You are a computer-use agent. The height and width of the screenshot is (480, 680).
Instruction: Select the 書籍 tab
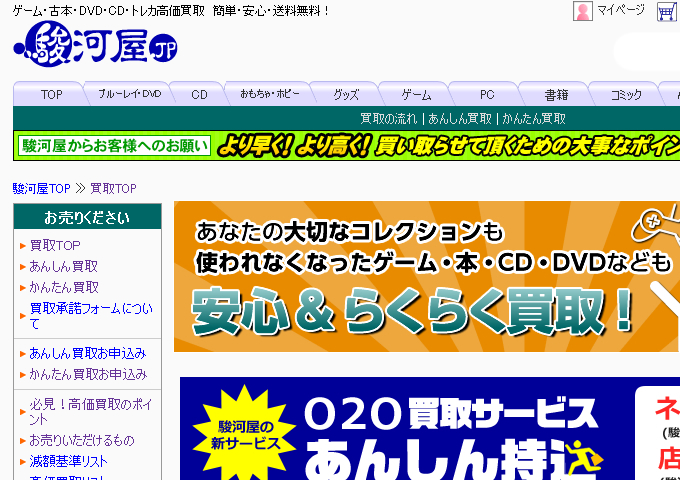pyautogui.click(x=556, y=94)
